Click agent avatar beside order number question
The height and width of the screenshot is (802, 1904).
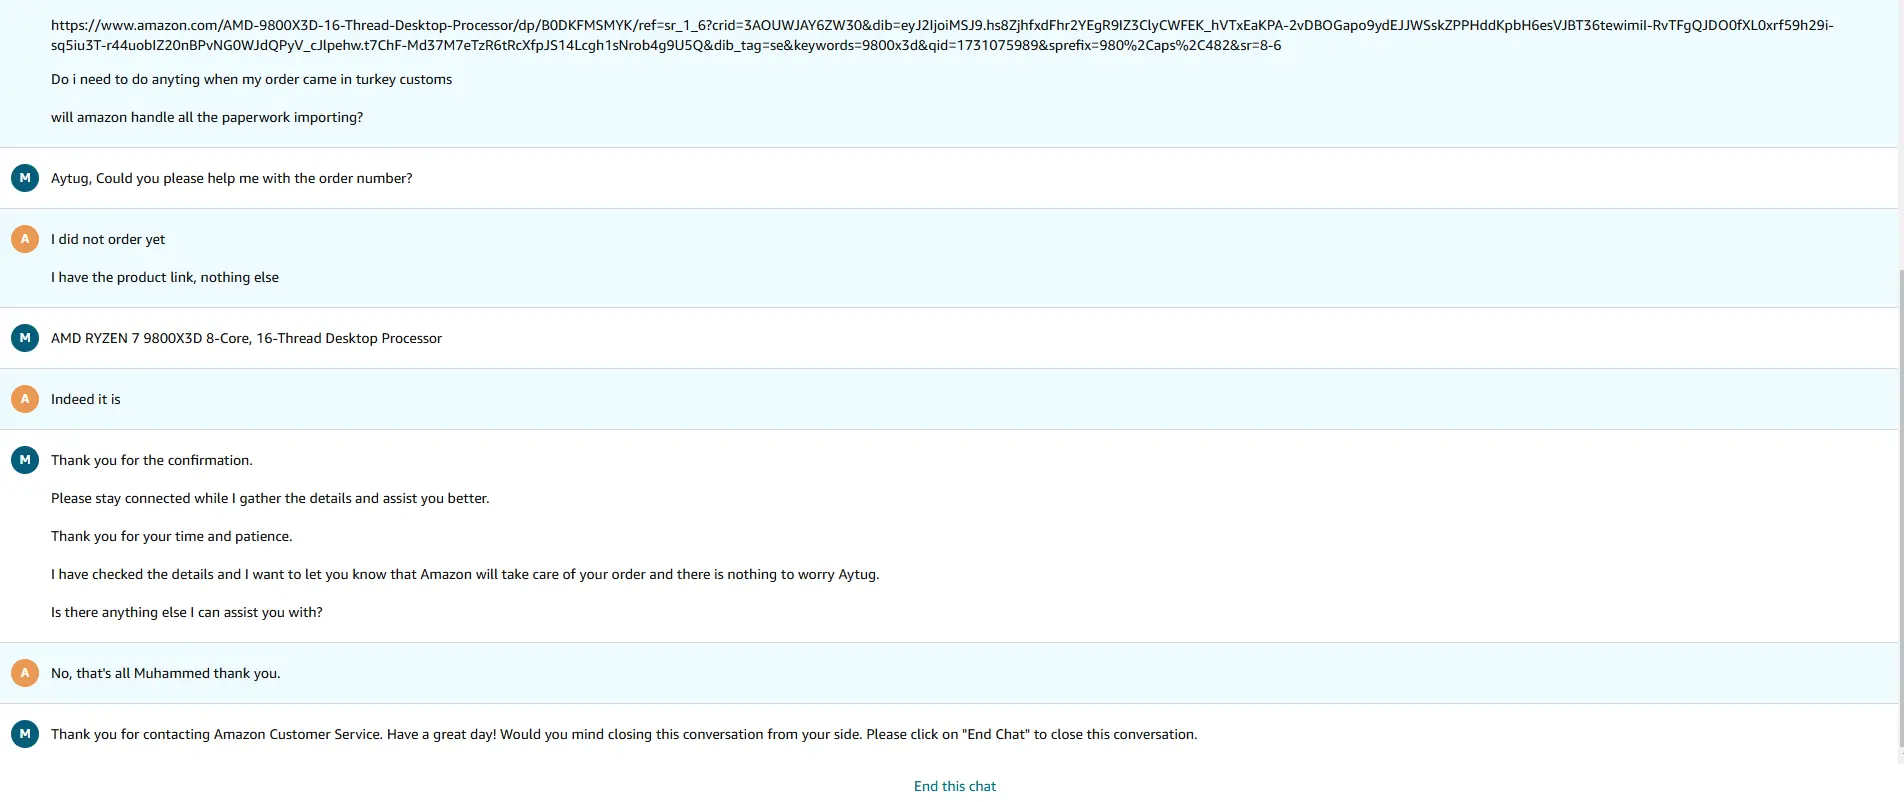click(x=25, y=178)
